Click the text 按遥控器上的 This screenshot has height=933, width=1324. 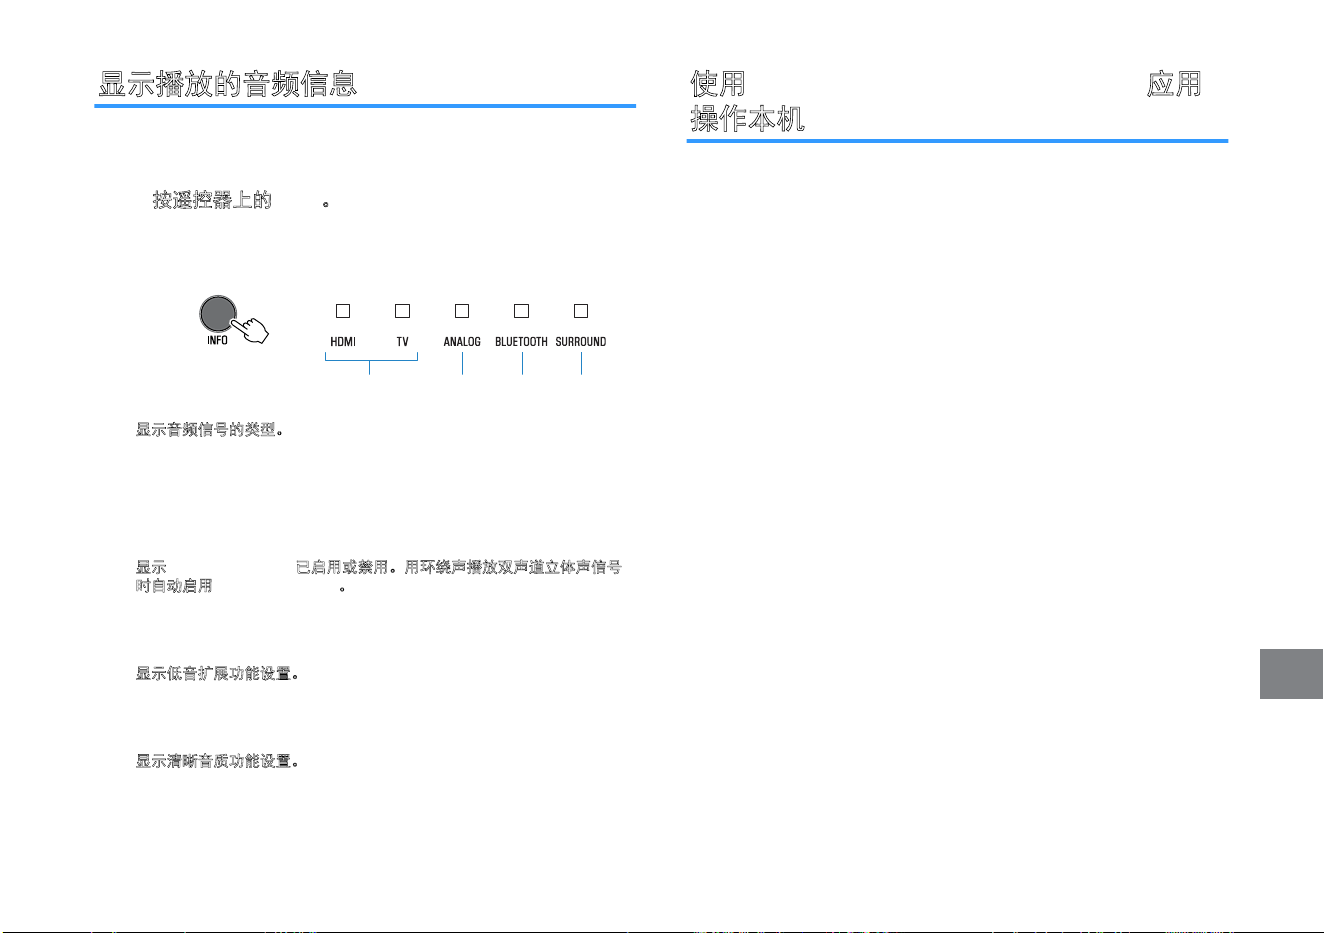(212, 201)
